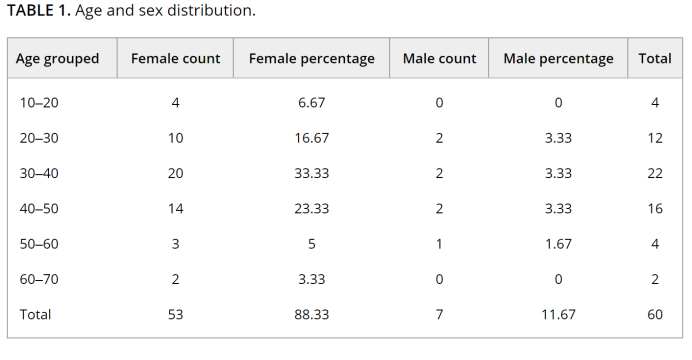Screen dimensions: 692x360
Task: Click the grand total value 60
Action: coord(655,315)
